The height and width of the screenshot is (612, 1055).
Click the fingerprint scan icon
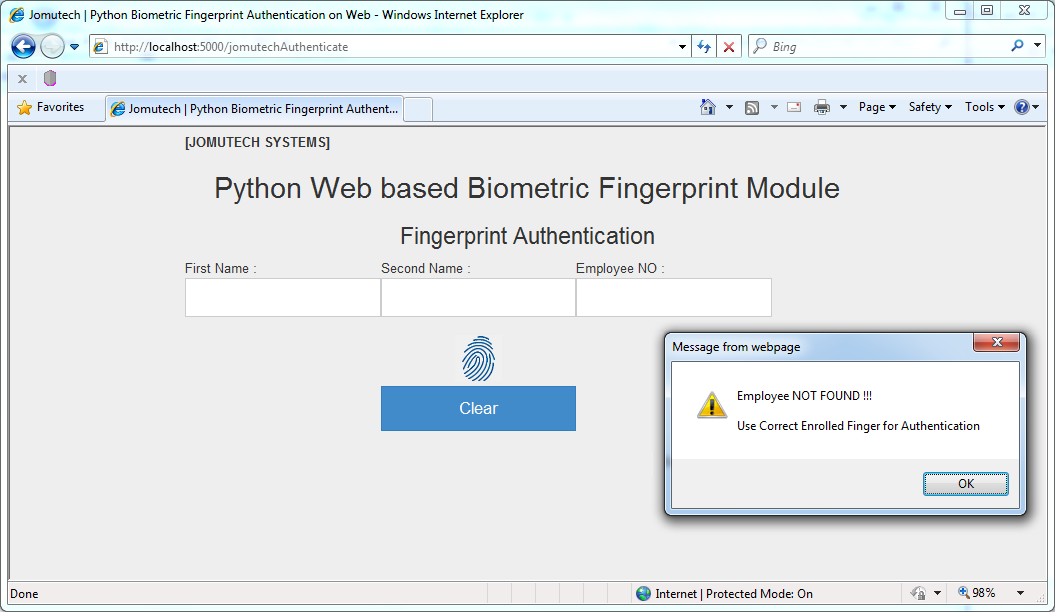coord(478,357)
